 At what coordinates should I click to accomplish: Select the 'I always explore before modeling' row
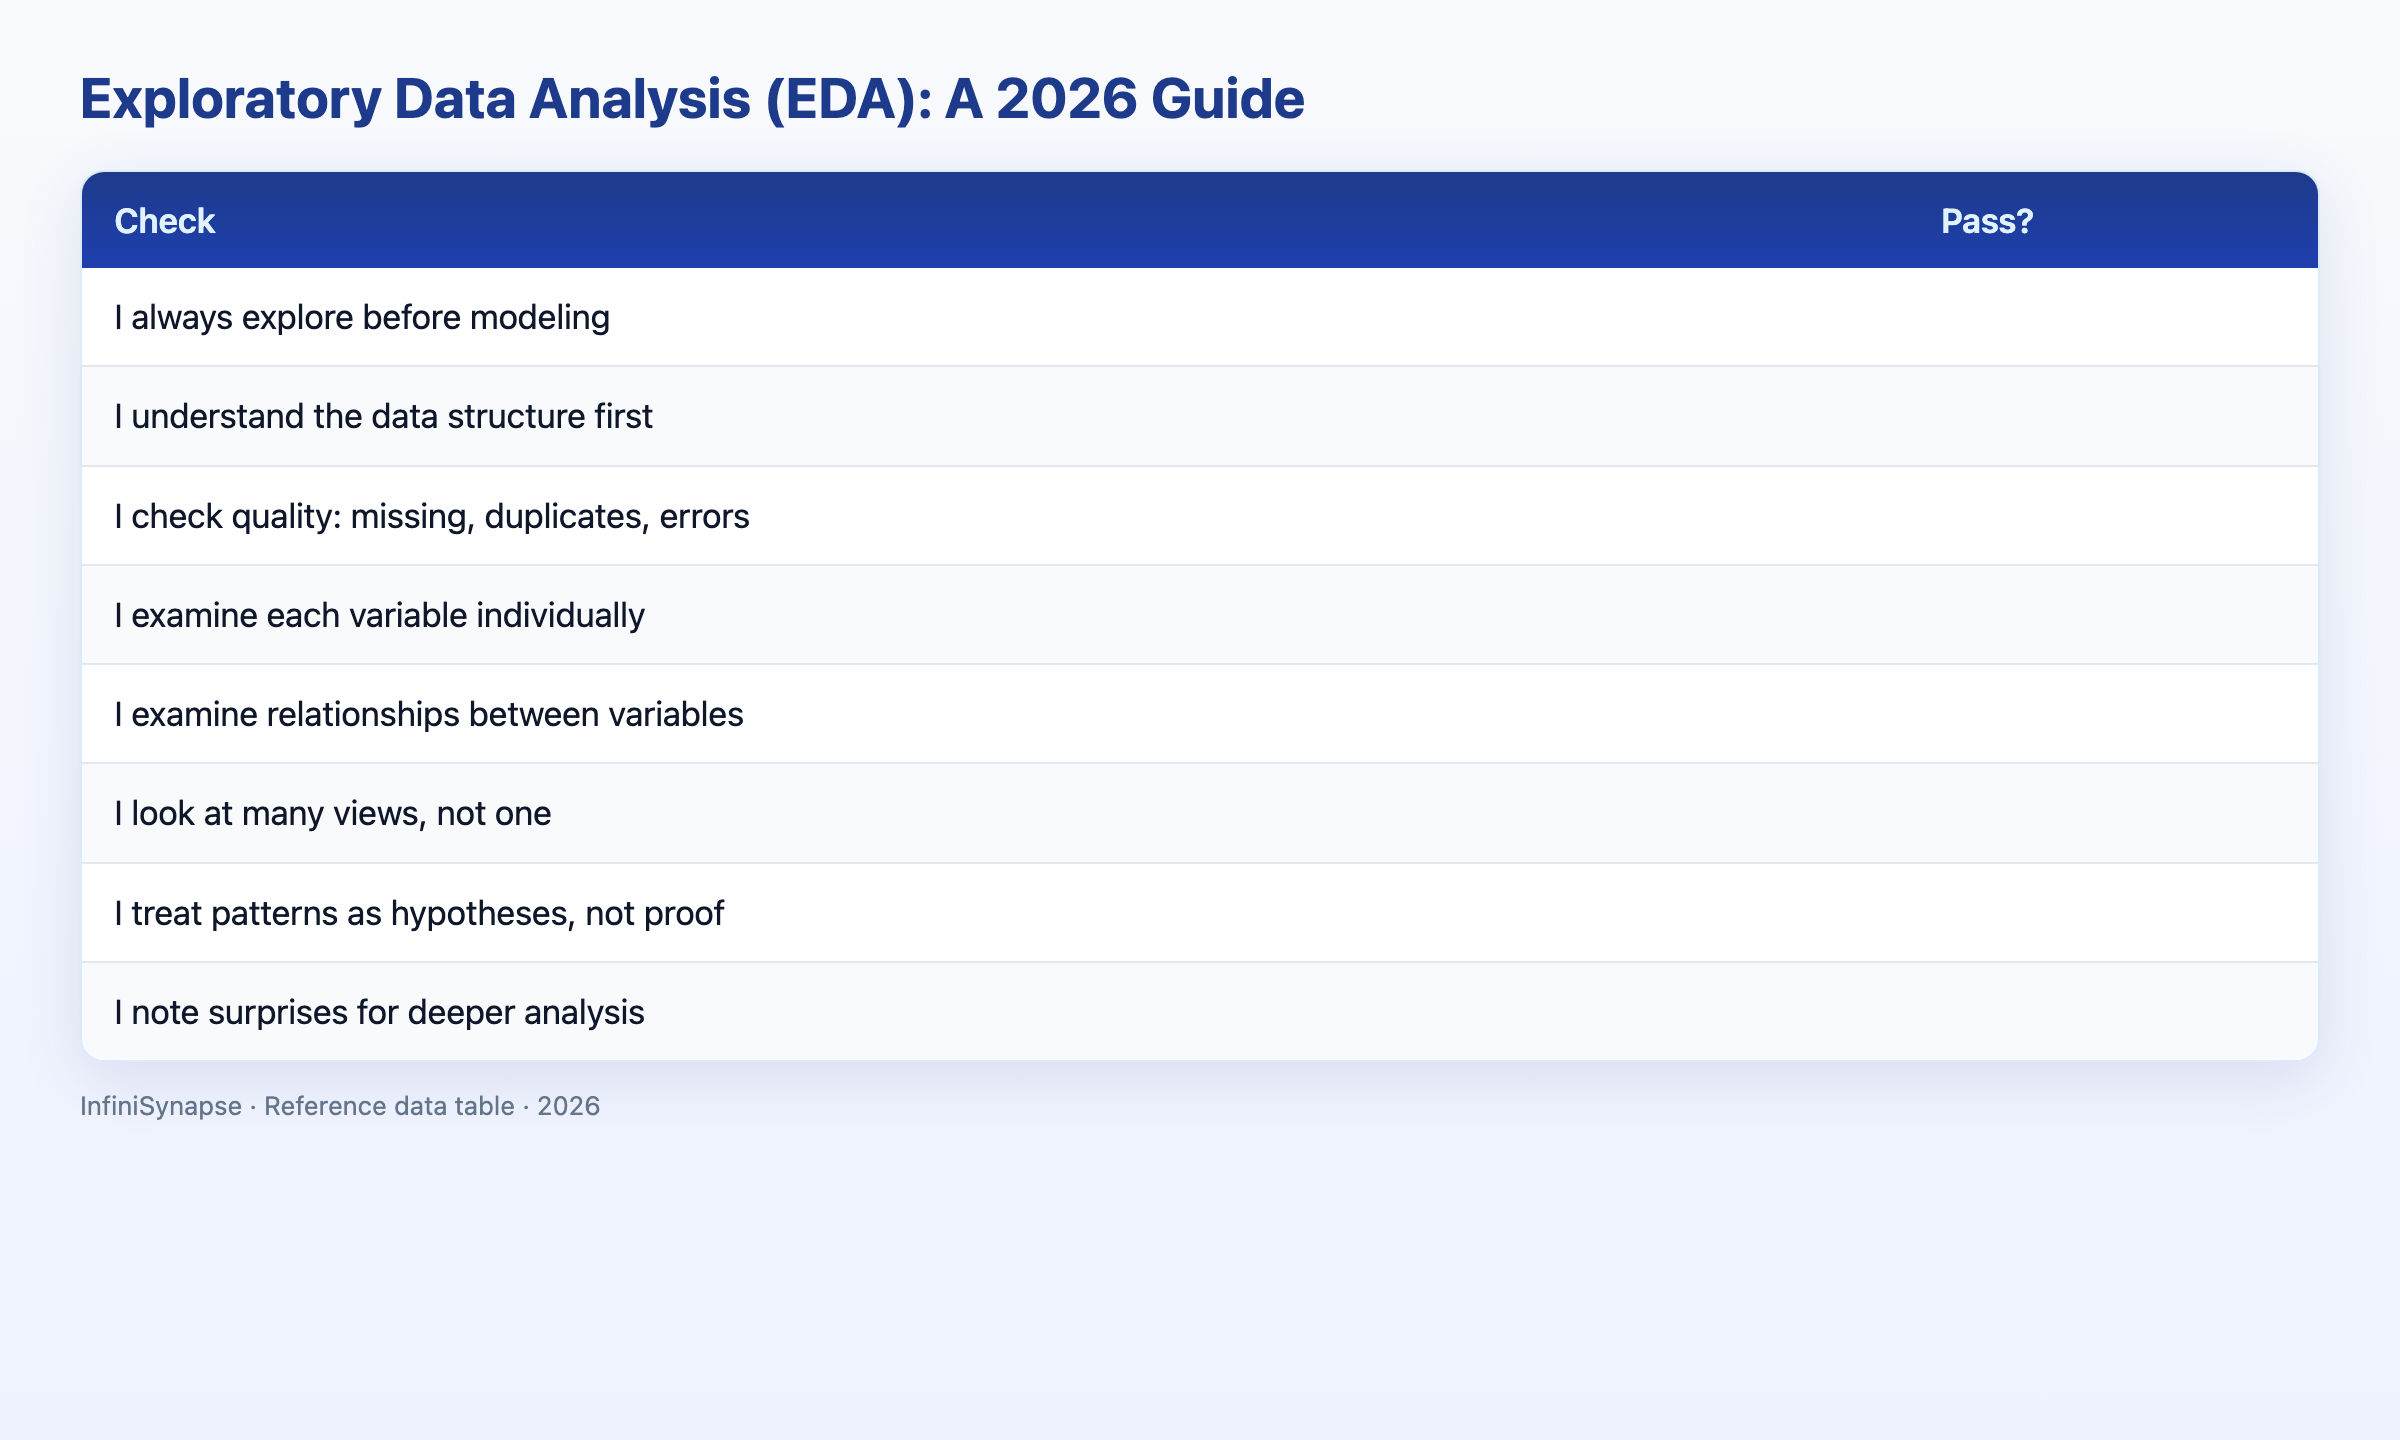tap(1199, 317)
